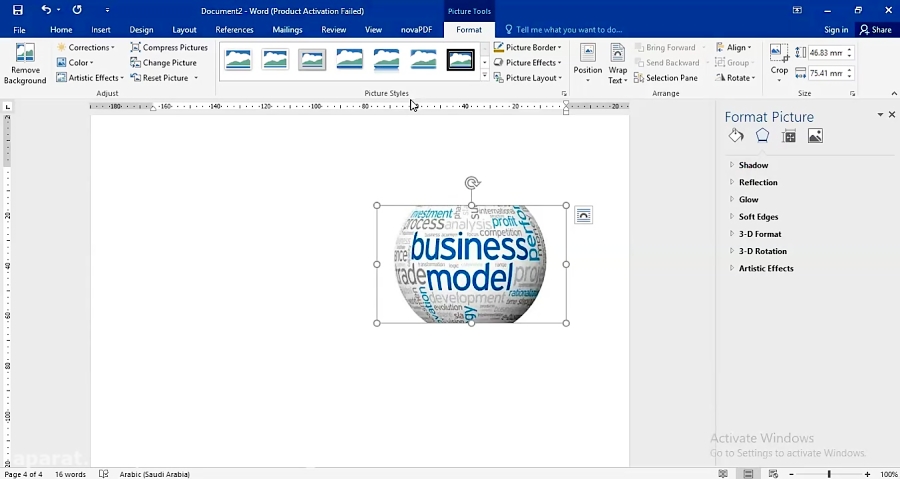Viewport: 900px width, 479px height.
Task: Select the last black-framed picture style thumbnail
Action: (x=460, y=60)
